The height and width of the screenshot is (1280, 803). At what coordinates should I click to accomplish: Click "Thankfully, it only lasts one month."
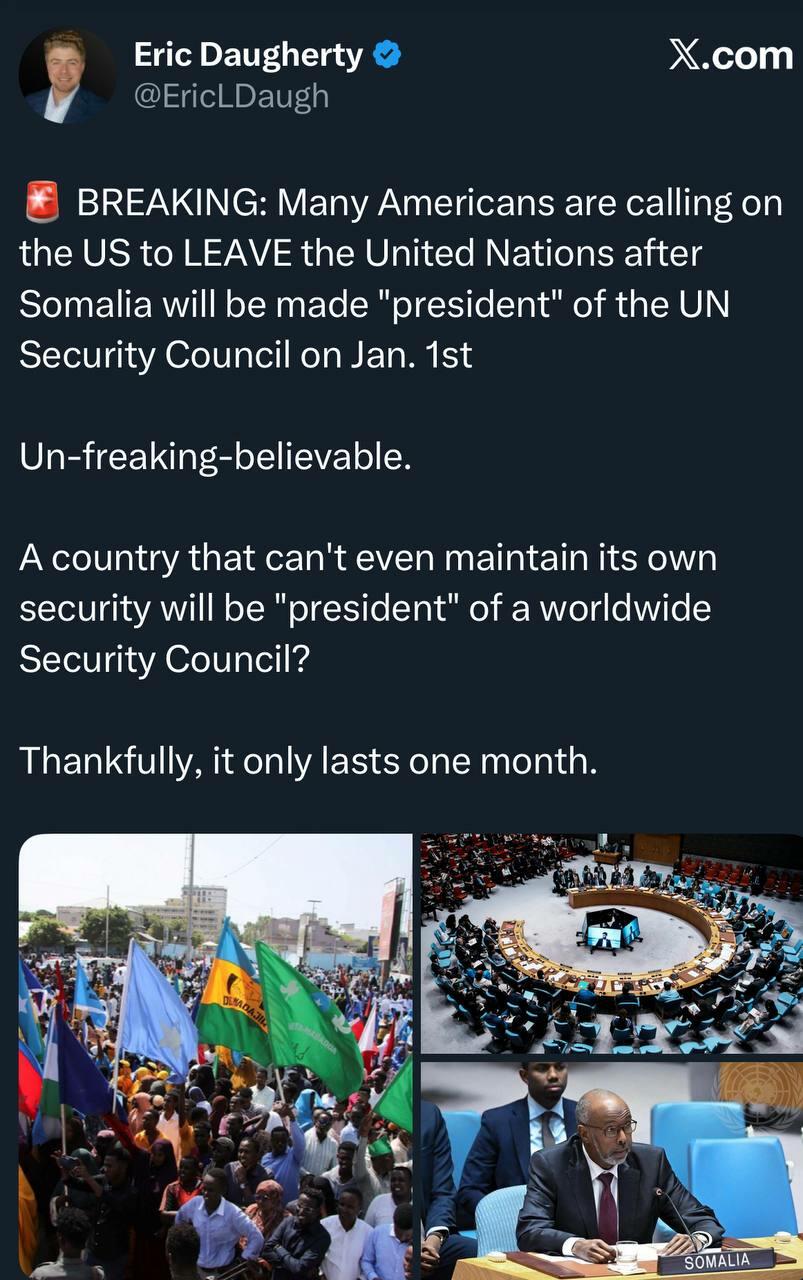click(x=308, y=761)
